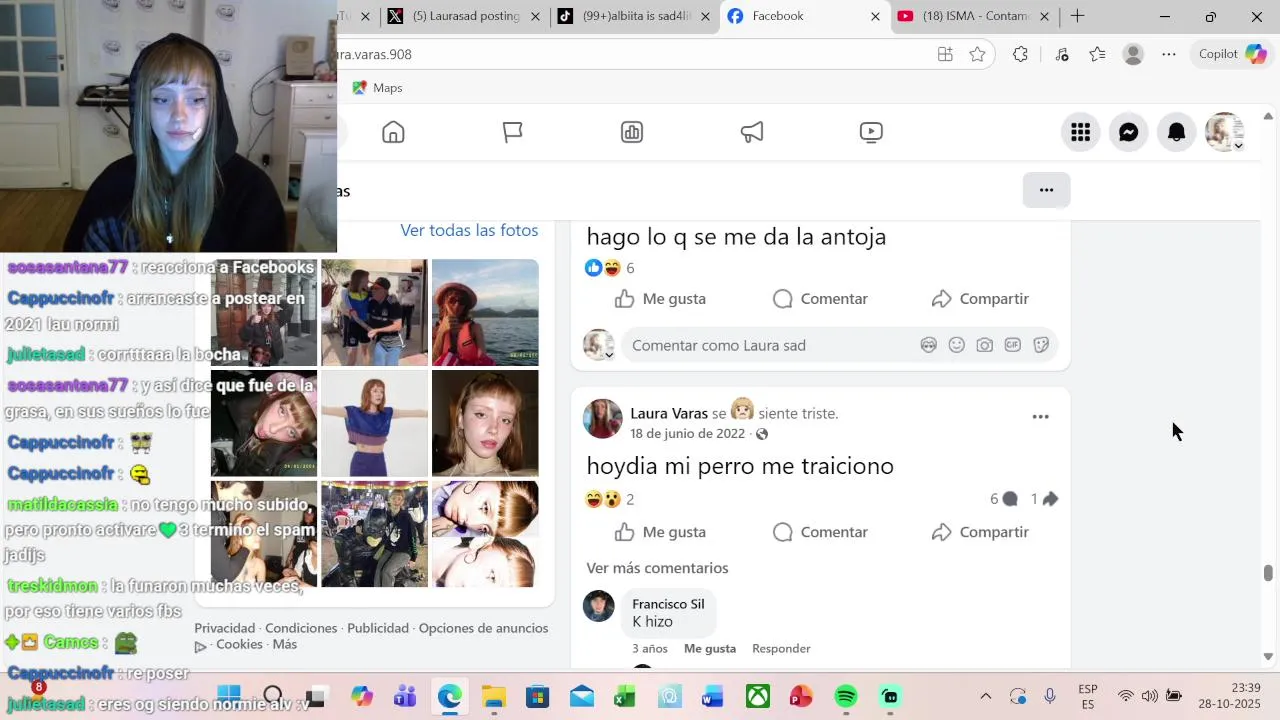Open profile options three-dot button
Image resolution: width=1280 pixels, height=720 pixels.
[x=1046, y=190]
